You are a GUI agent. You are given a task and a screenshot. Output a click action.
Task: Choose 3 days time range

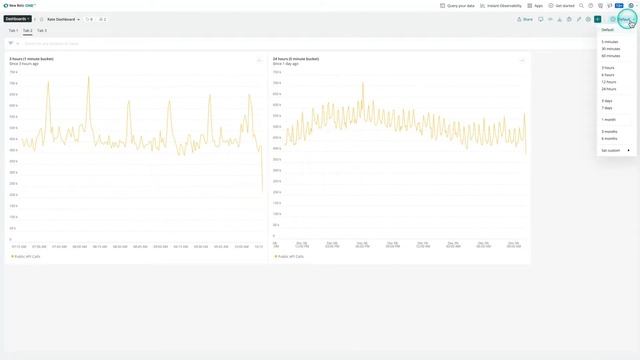coord(607,101)
